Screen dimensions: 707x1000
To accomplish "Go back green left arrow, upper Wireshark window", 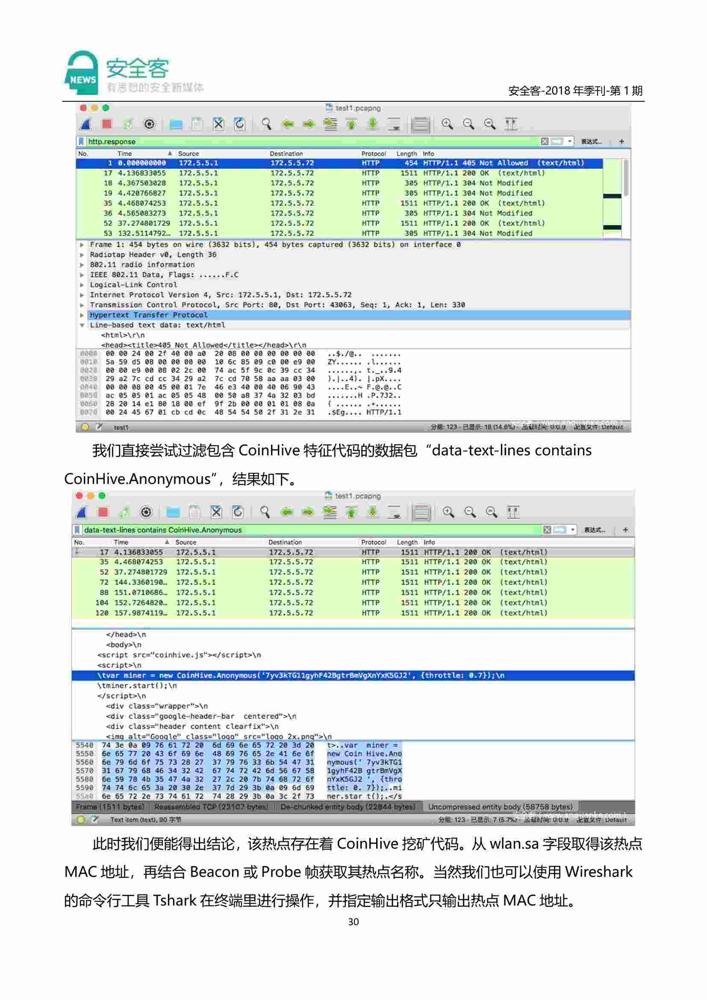I will pos(288,124).
